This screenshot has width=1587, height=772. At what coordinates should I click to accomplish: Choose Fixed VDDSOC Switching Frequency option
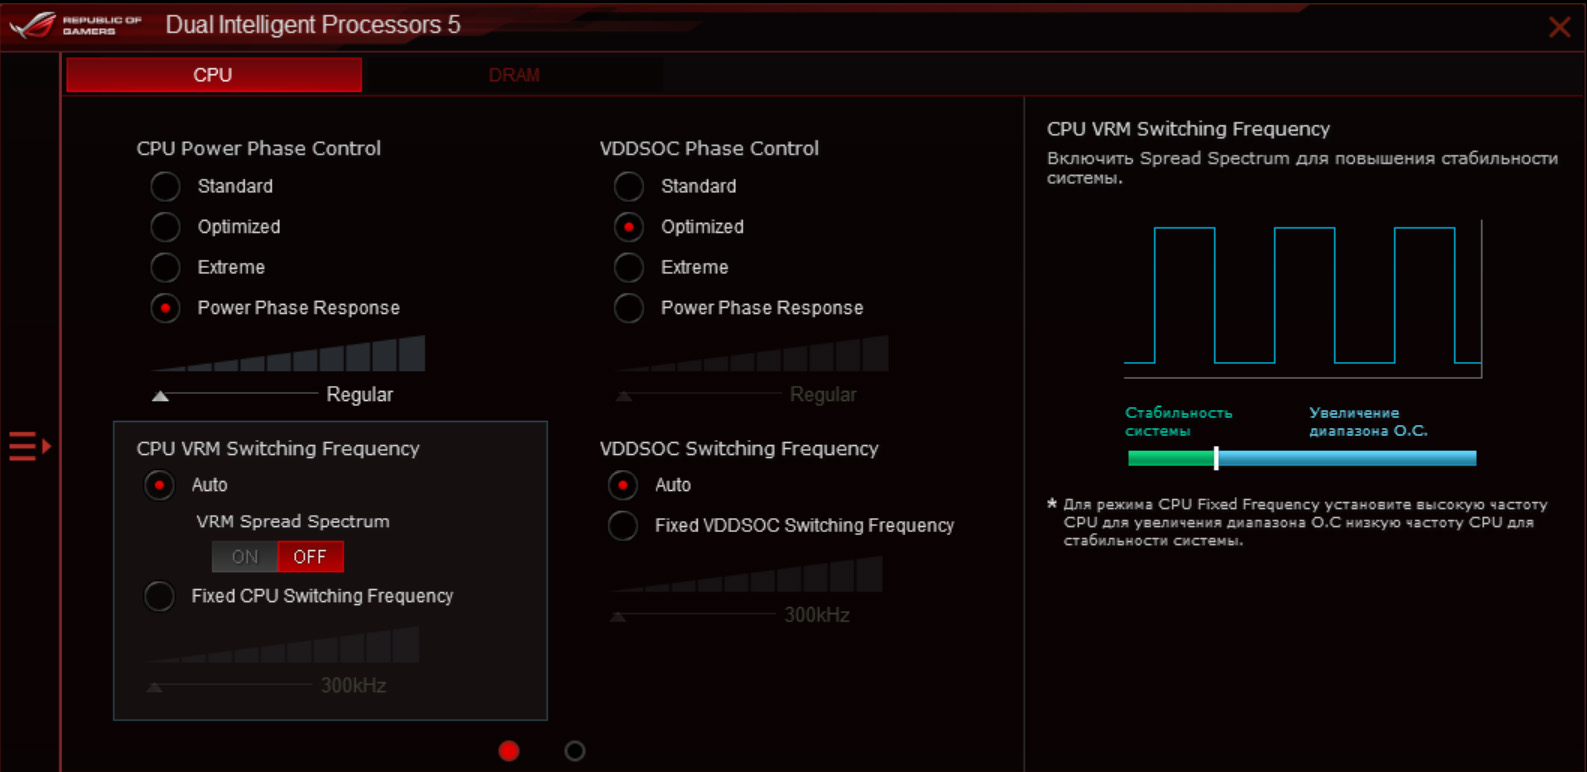623,525
